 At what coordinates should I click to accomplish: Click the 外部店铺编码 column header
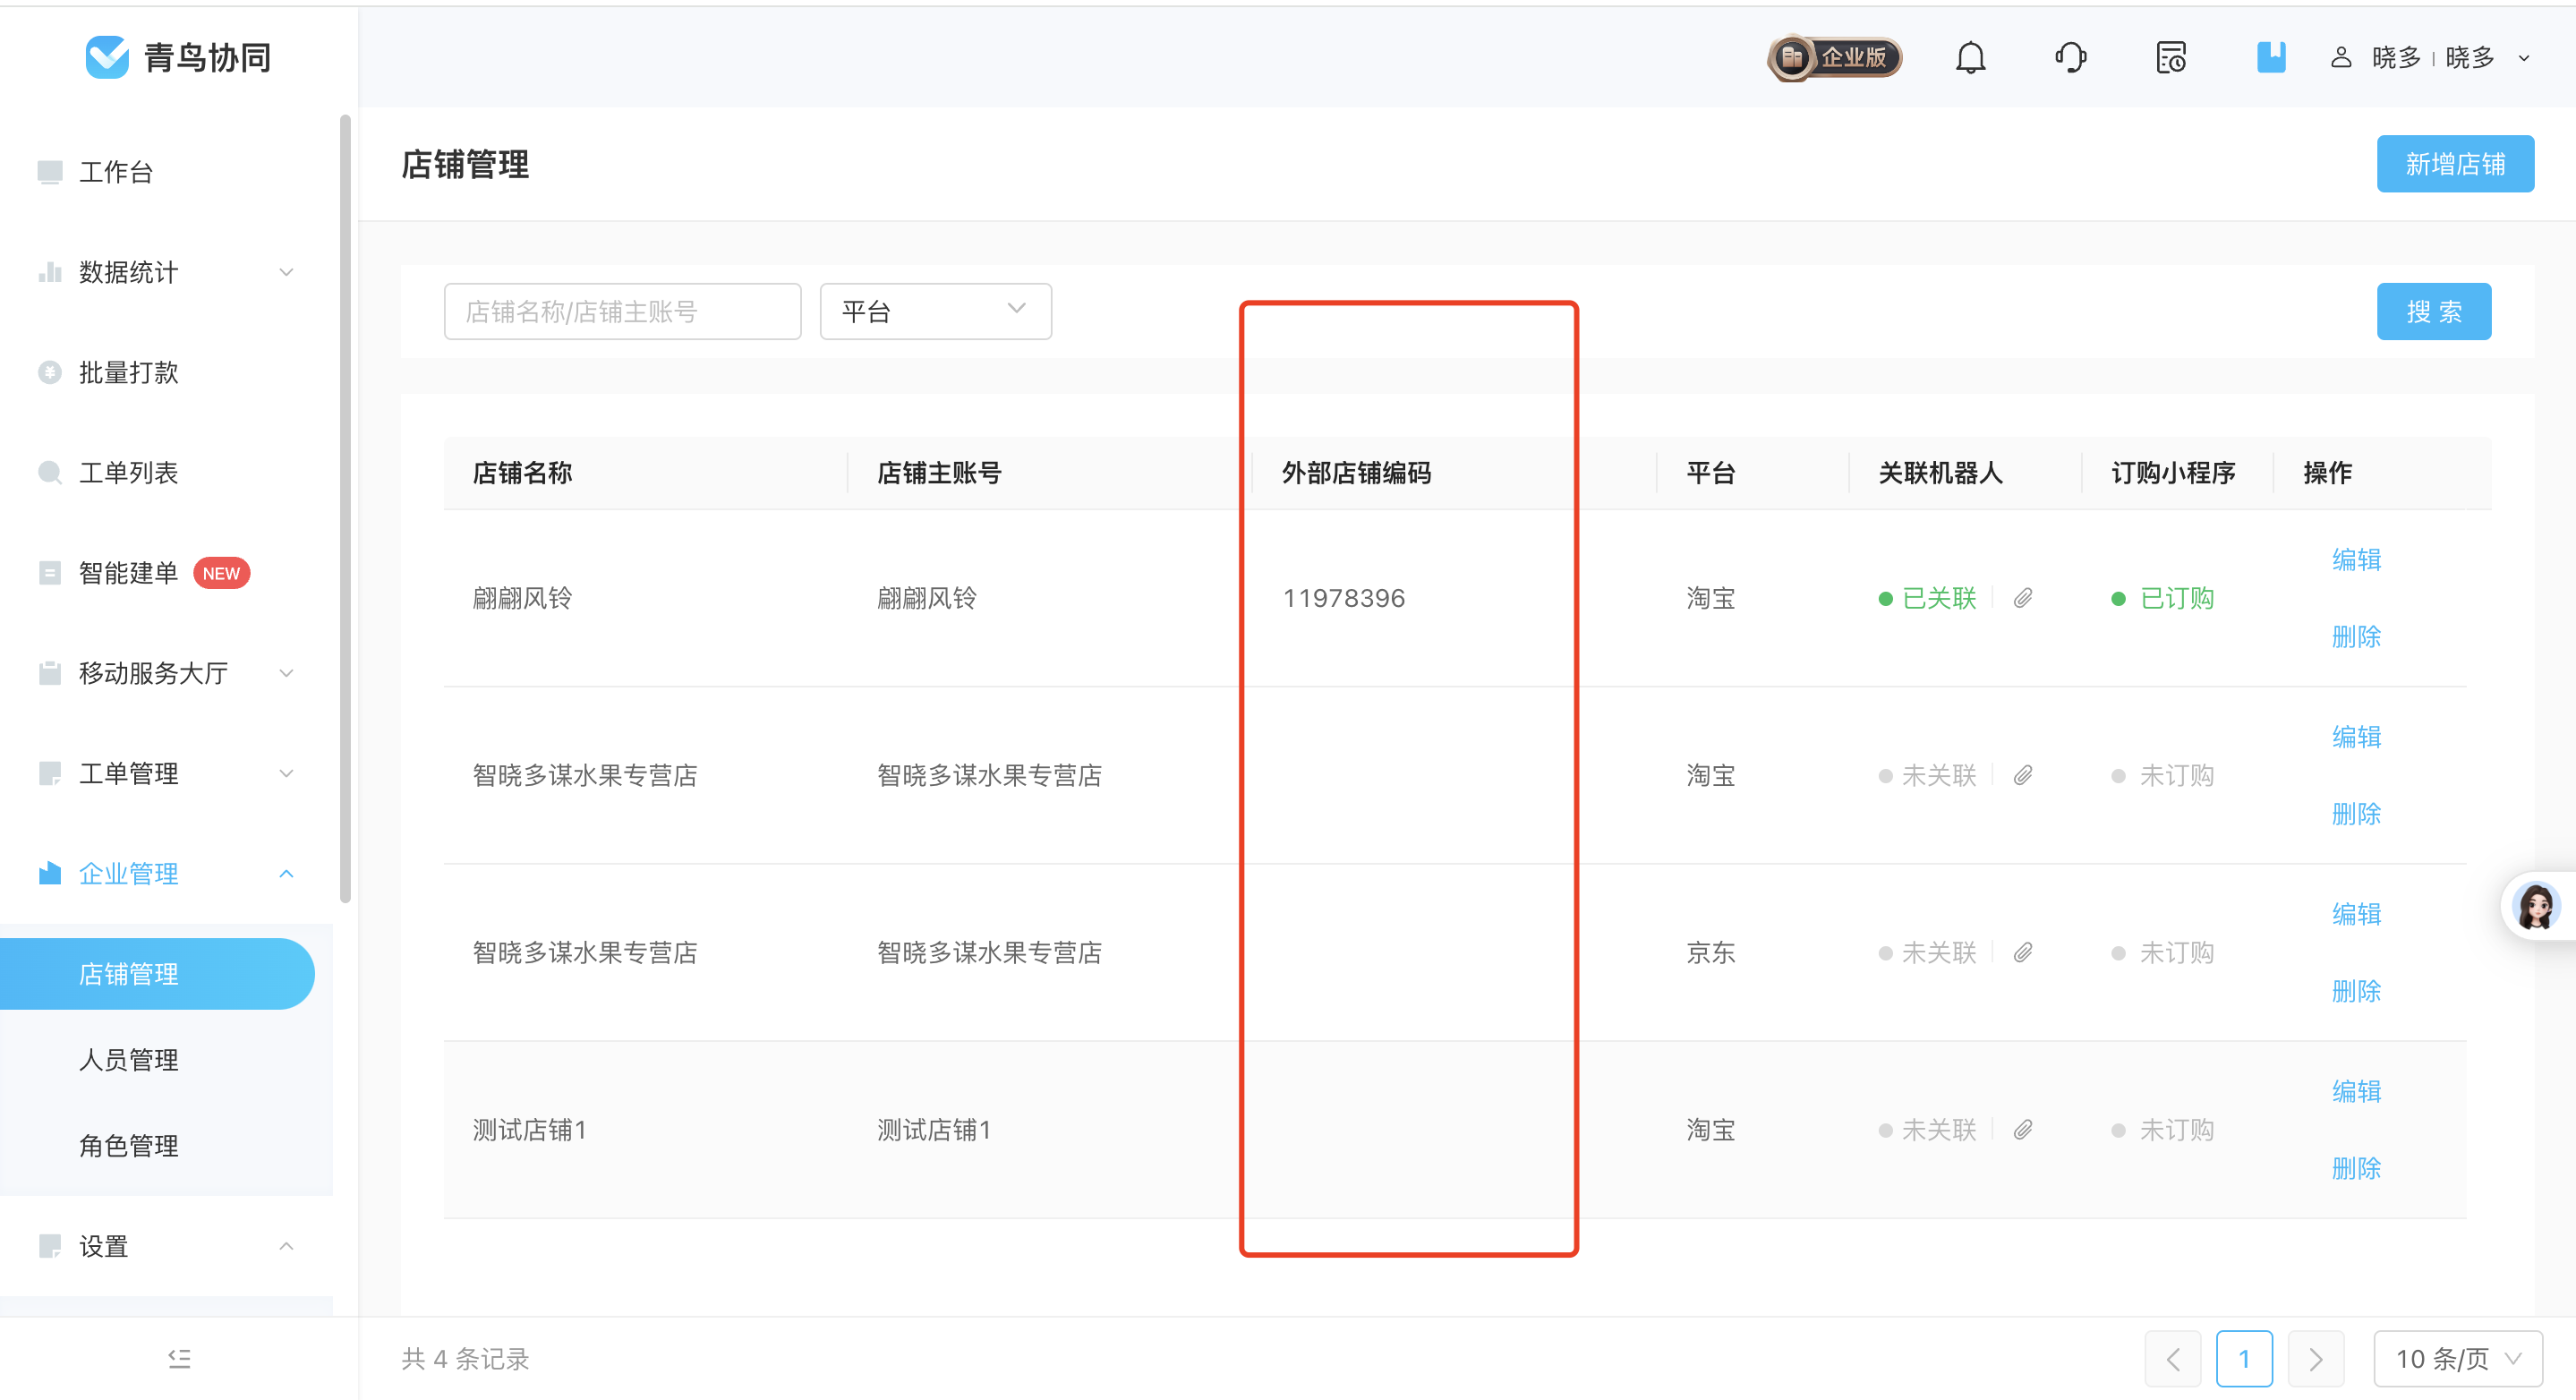tap(1356, 473)
